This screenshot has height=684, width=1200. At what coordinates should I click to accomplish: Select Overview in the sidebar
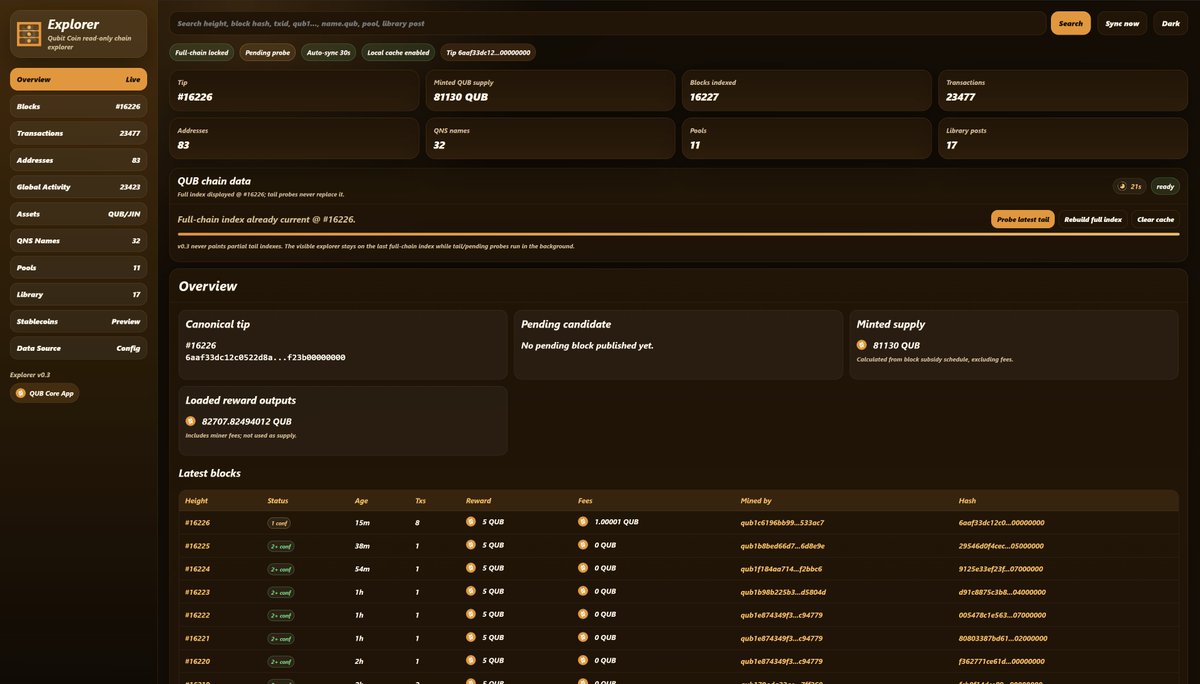point(78,79)
